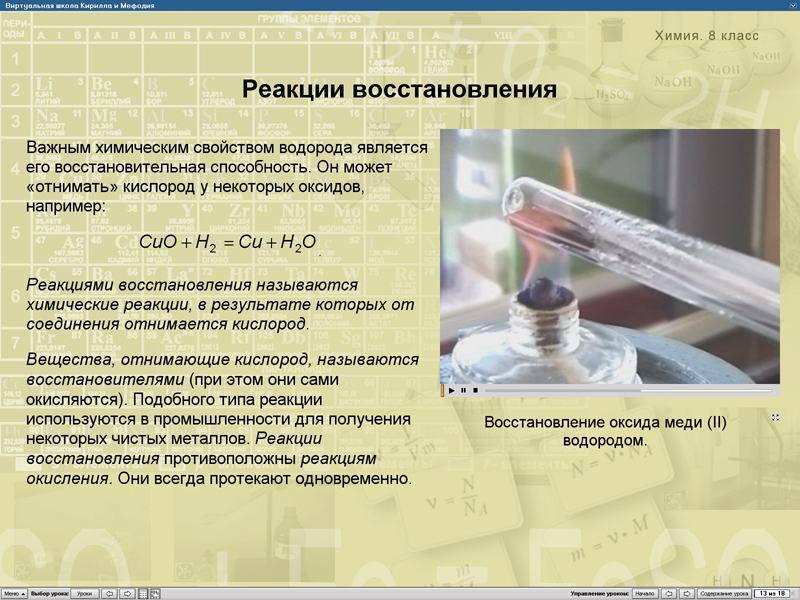Pause the copper oxide video

coord(463,390)
